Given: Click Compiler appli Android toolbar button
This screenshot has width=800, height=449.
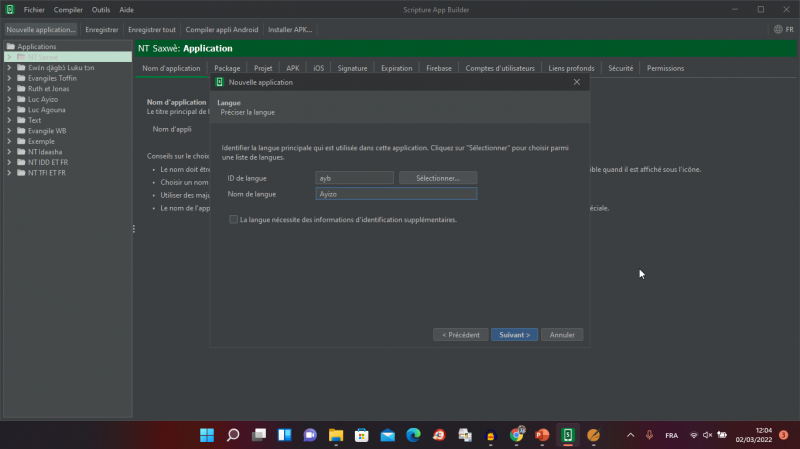Looking at the screenshot, I should pos(222,30).
